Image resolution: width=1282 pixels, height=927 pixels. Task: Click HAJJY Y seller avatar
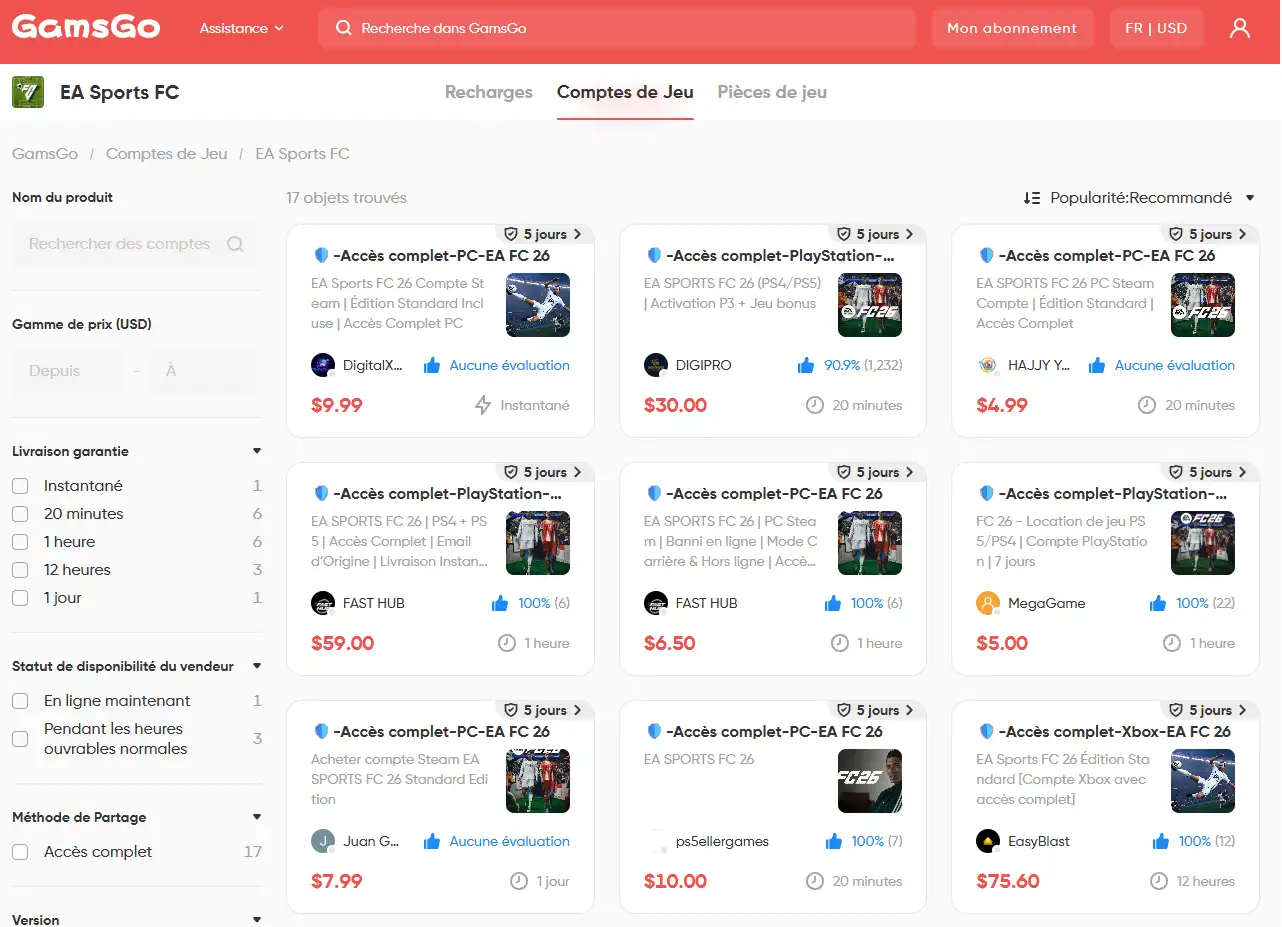point(987,365)
